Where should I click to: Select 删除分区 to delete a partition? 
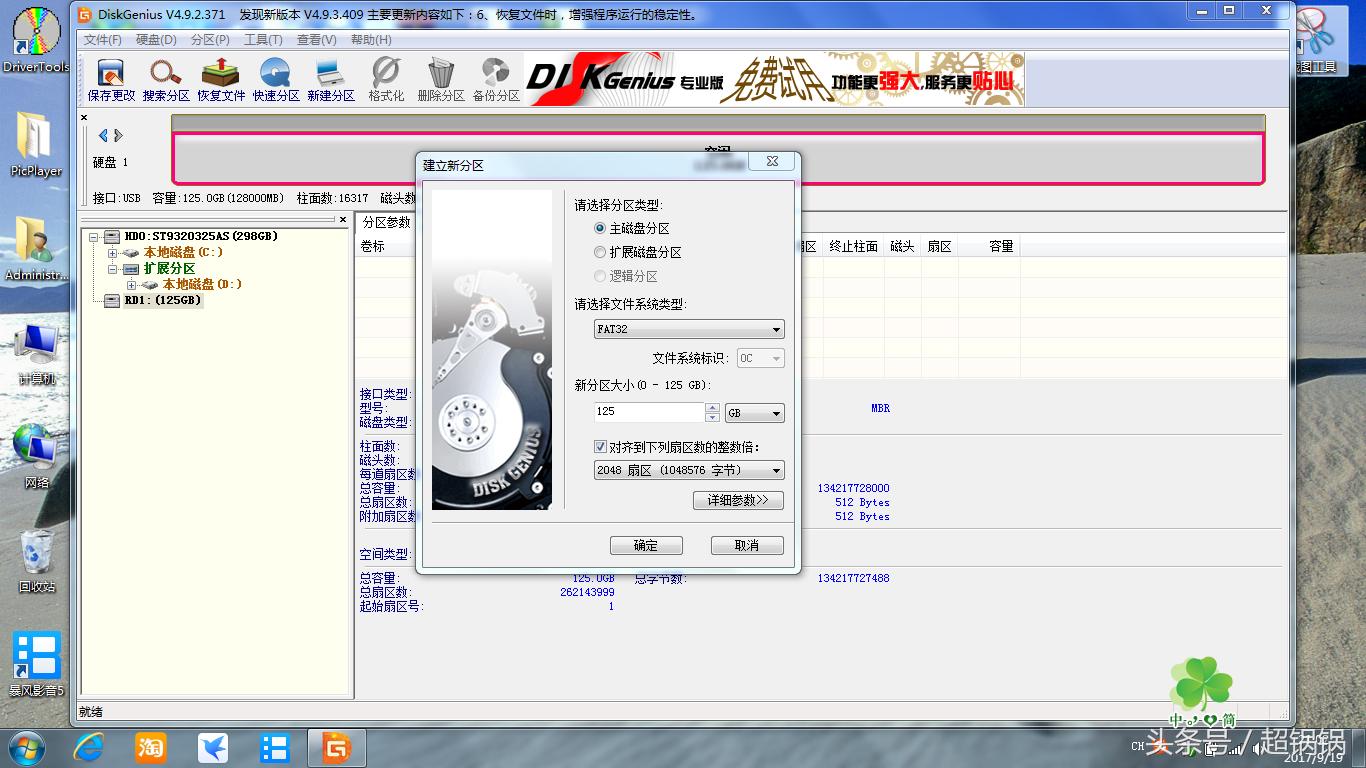(440, 79)
